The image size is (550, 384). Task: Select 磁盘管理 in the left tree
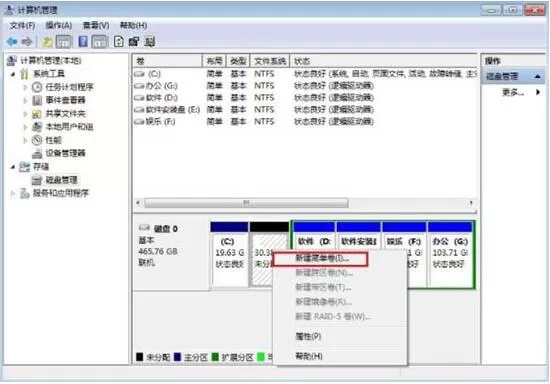point(61,180)
